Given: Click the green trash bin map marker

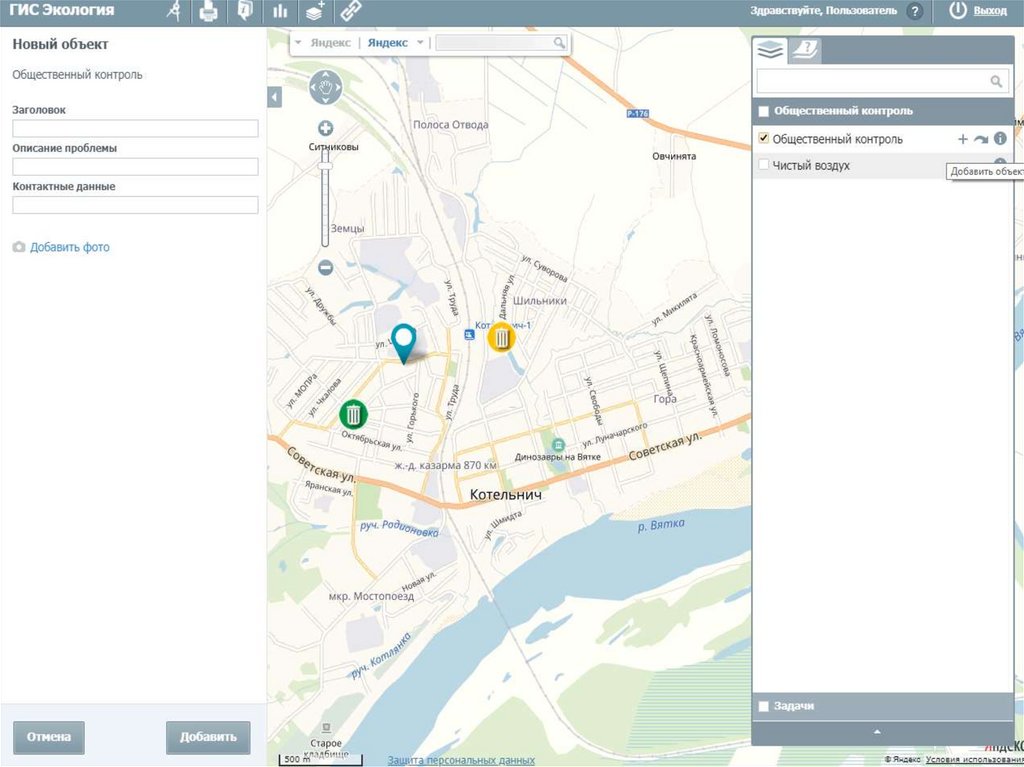Looking at the screenshot, I should tap(354, 413).
